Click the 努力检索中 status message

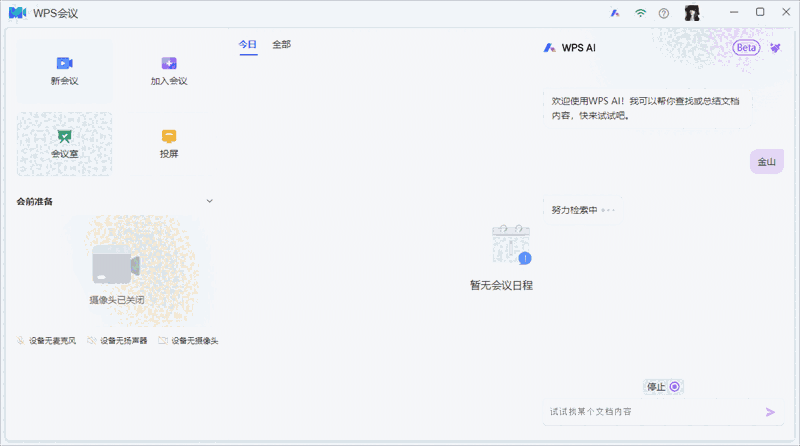pyautogui.click(x=583, y=210)
